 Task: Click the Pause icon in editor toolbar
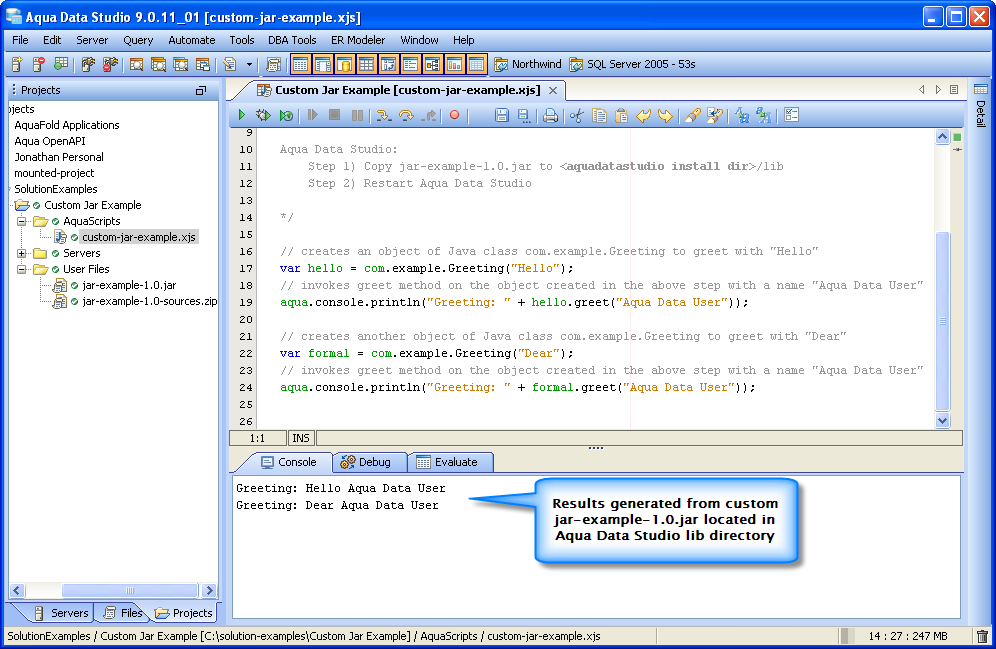[358, 115]
